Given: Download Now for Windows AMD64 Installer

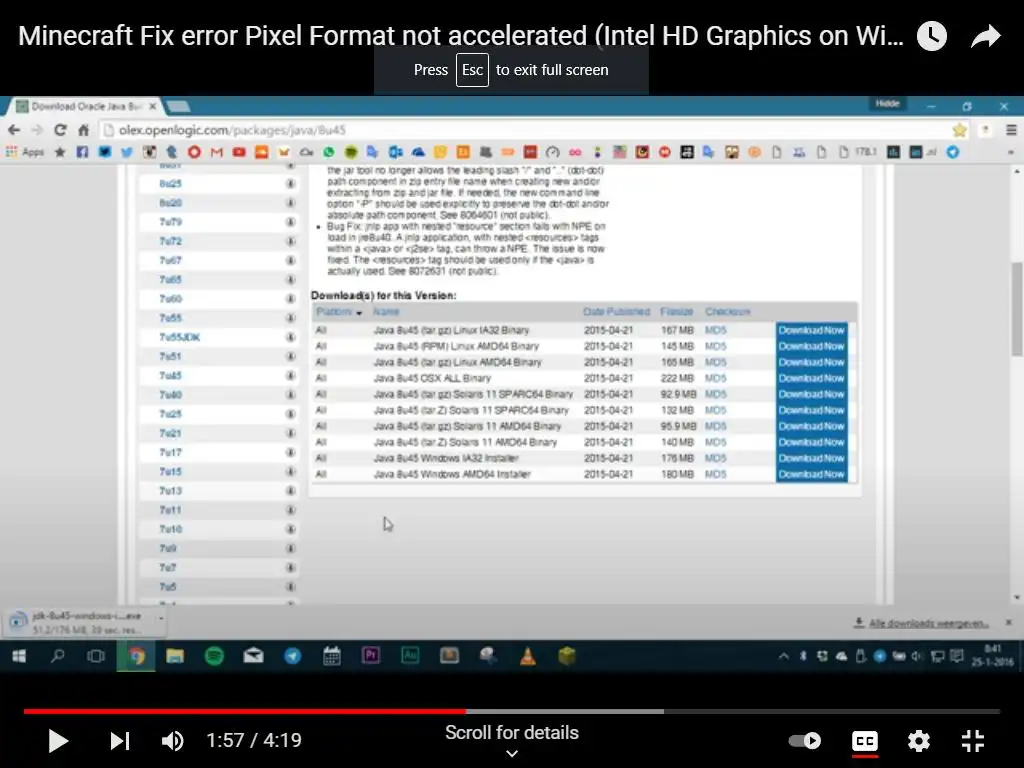Looking at the screenshot, I should pyautogui.click(x=811, y=475).
